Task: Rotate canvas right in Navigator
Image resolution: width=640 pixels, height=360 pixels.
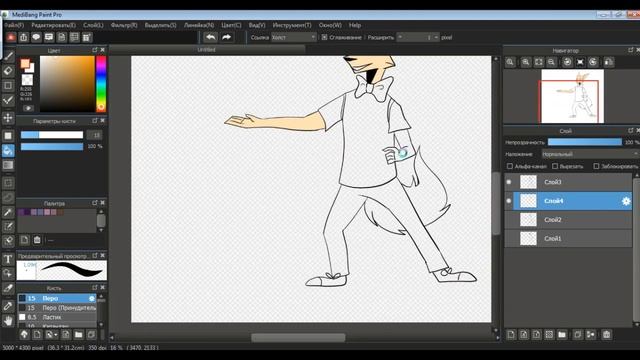Action: 593,62
